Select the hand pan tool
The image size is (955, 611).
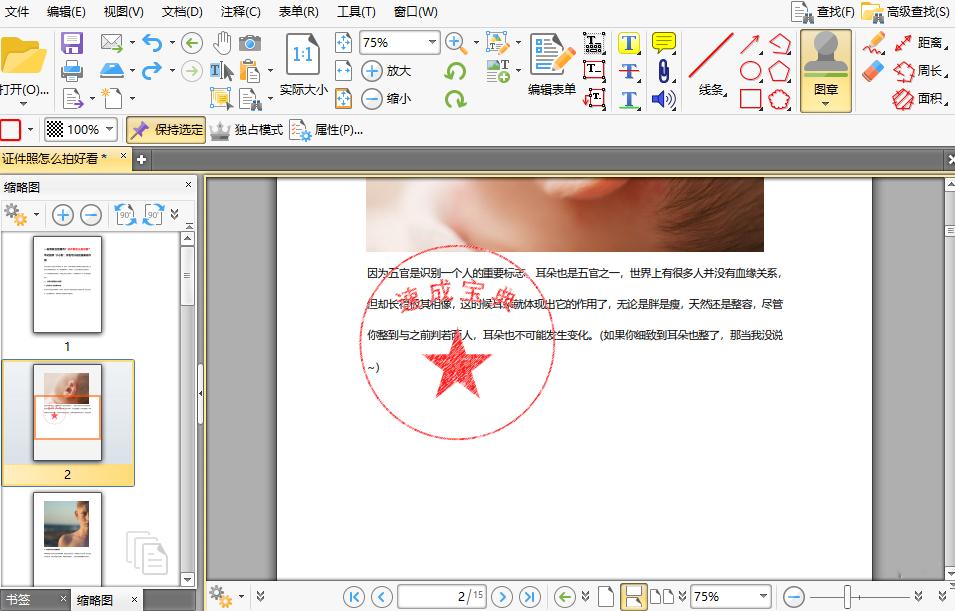click(220, 42)
